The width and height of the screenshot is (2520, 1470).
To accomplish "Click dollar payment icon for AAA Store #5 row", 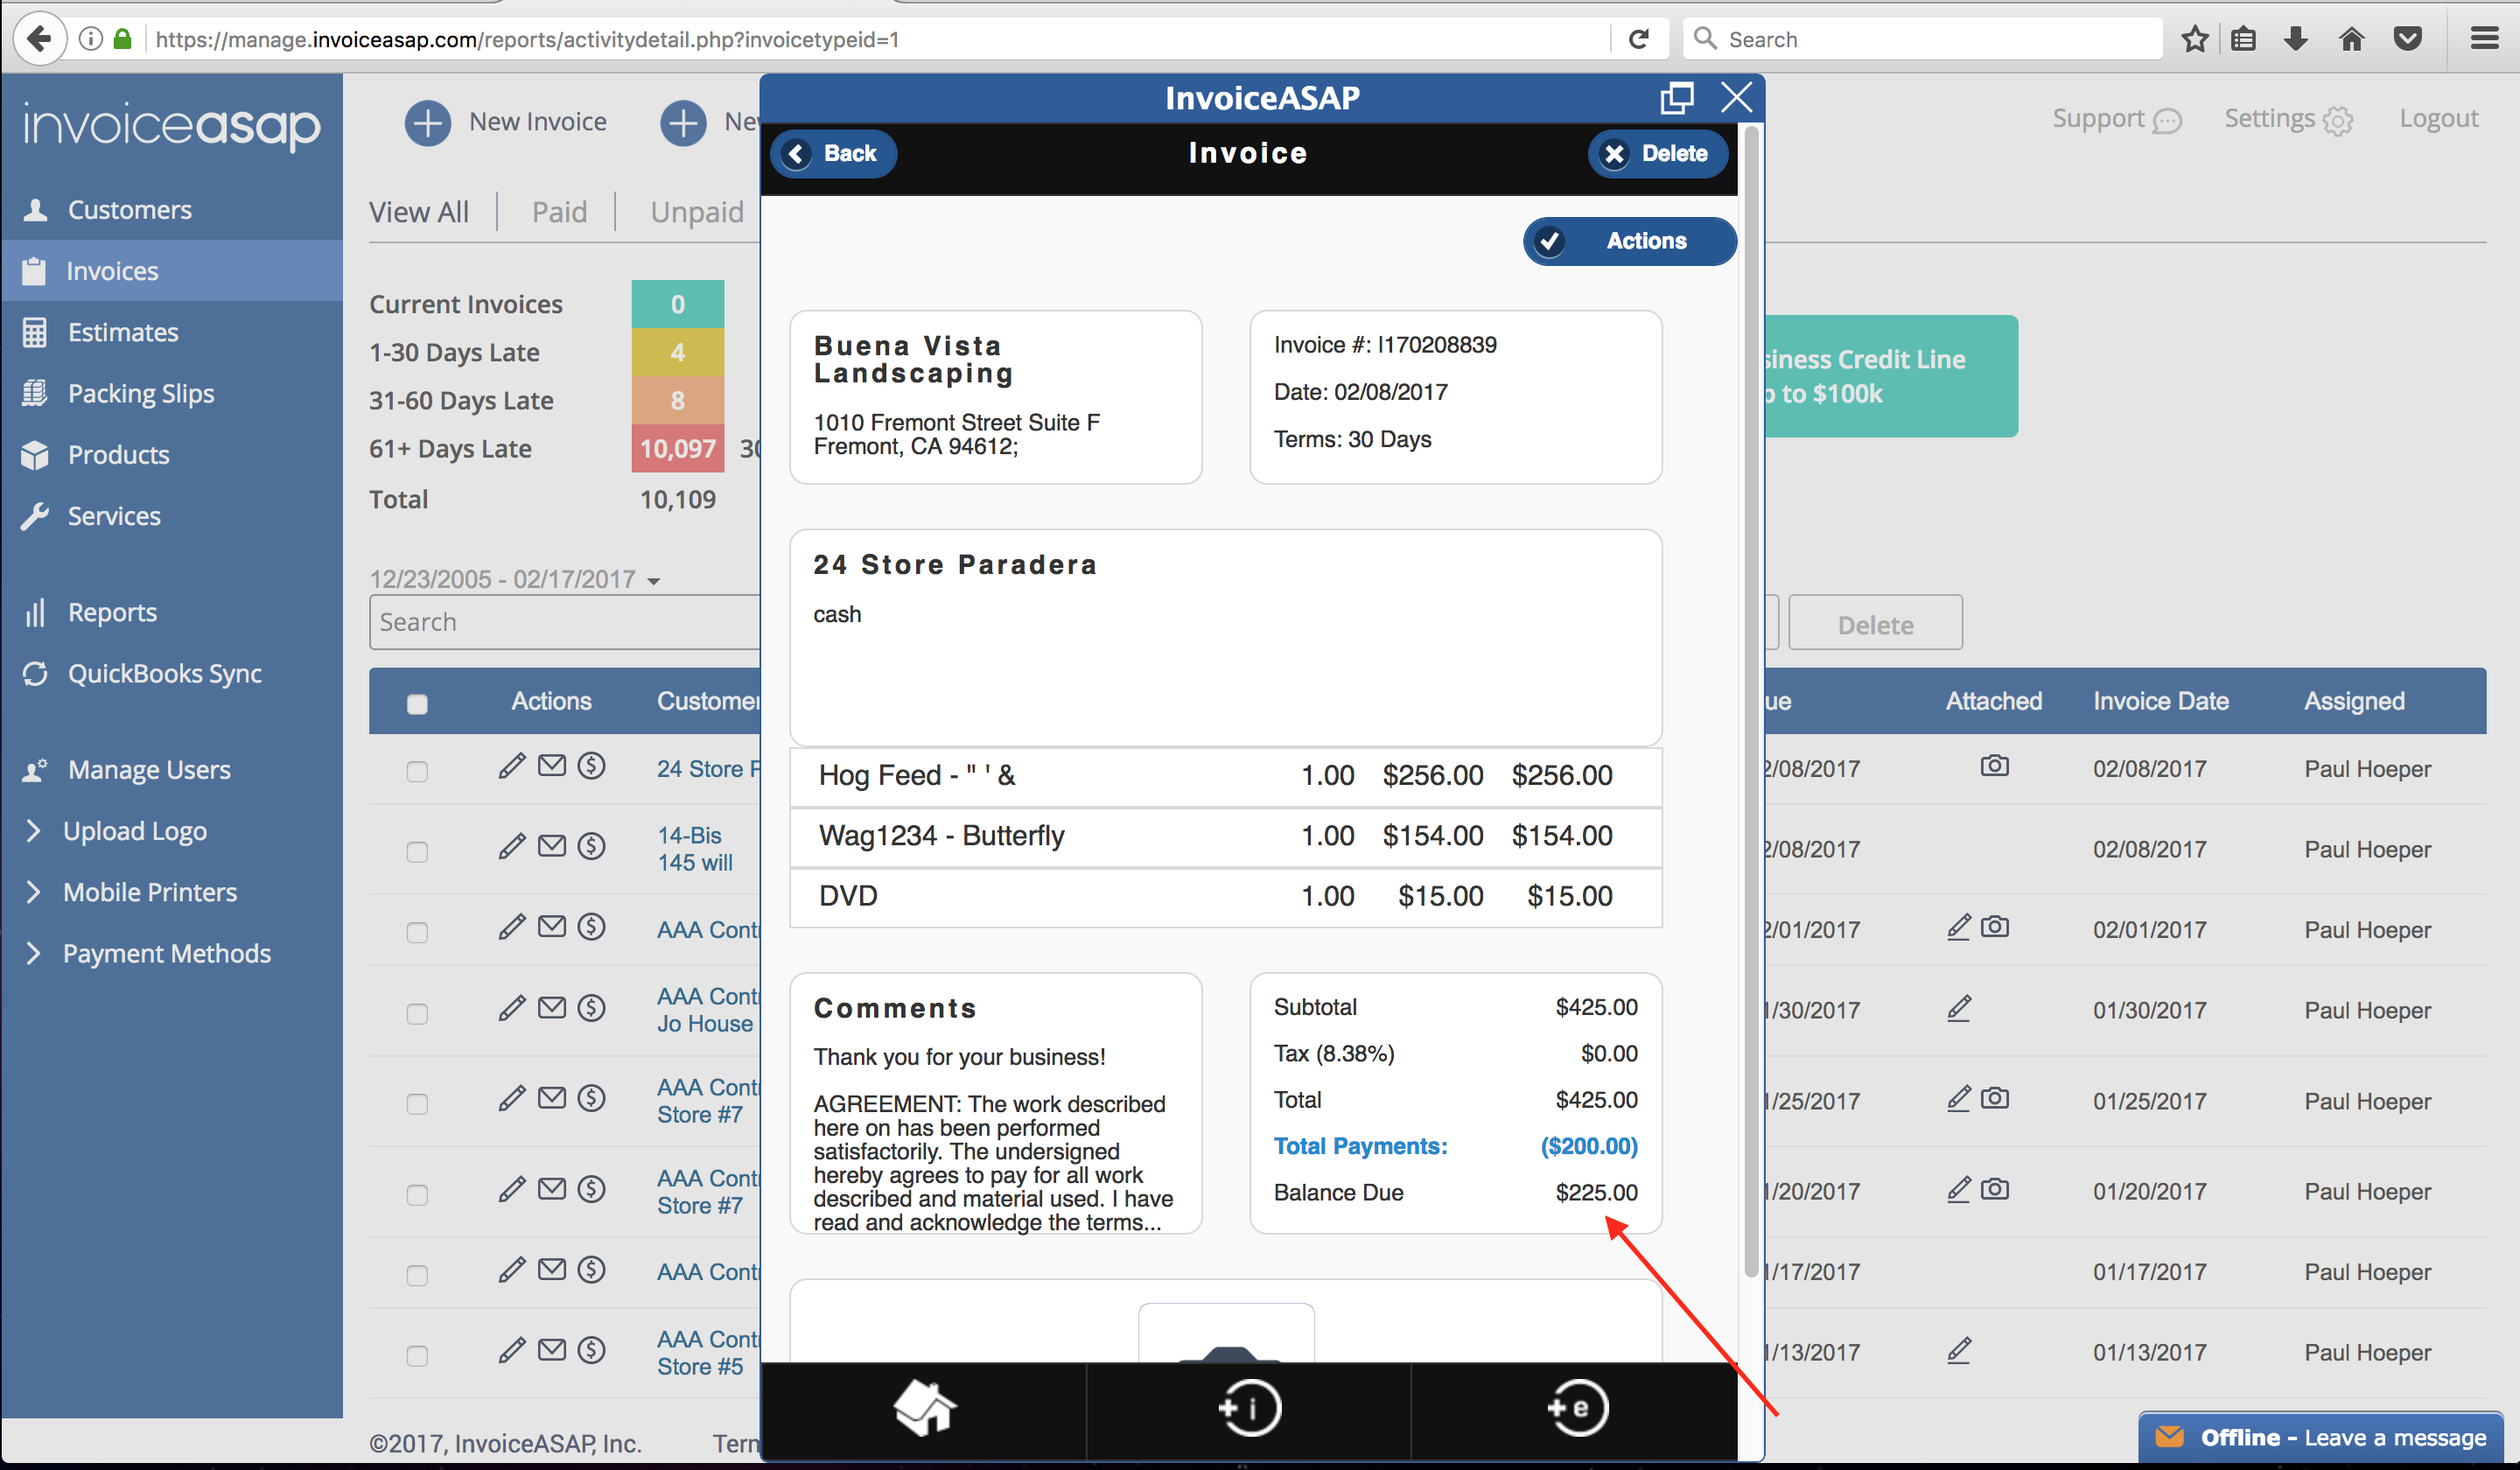I will click(592, 1351).
